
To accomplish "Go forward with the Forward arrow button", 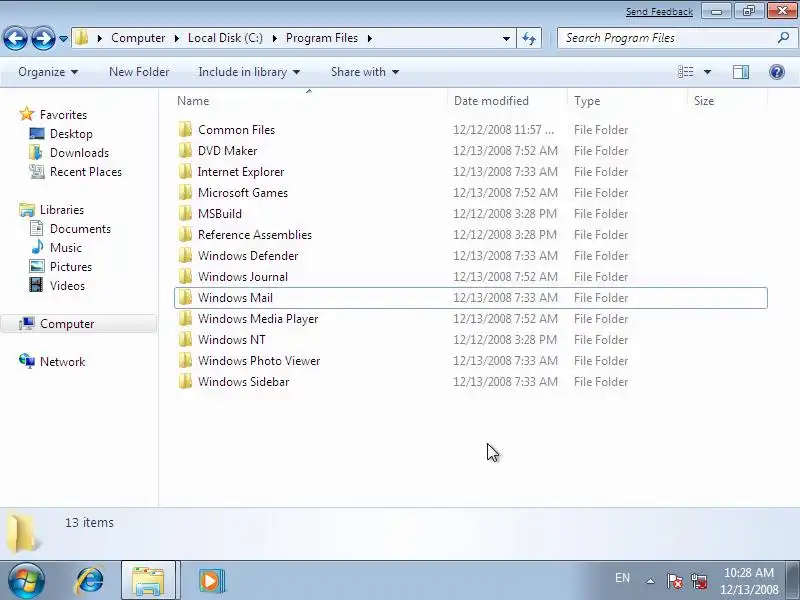I will [43, 38].
